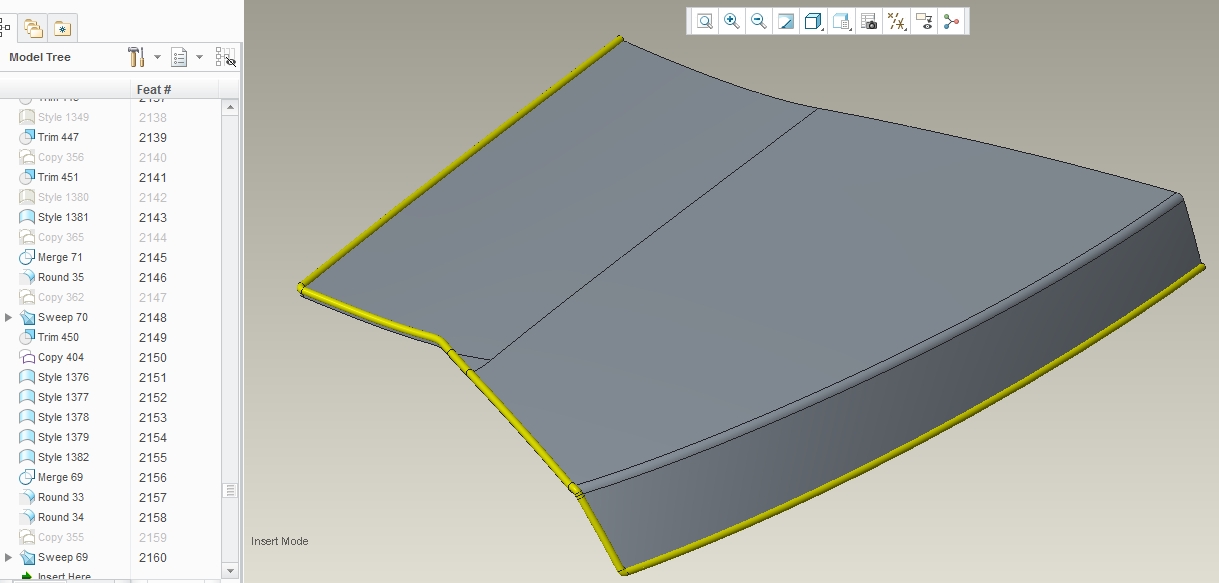This screenshot has height=583, width=1219.
Task: Click the Feat # column header
Action: click(154, 90)
